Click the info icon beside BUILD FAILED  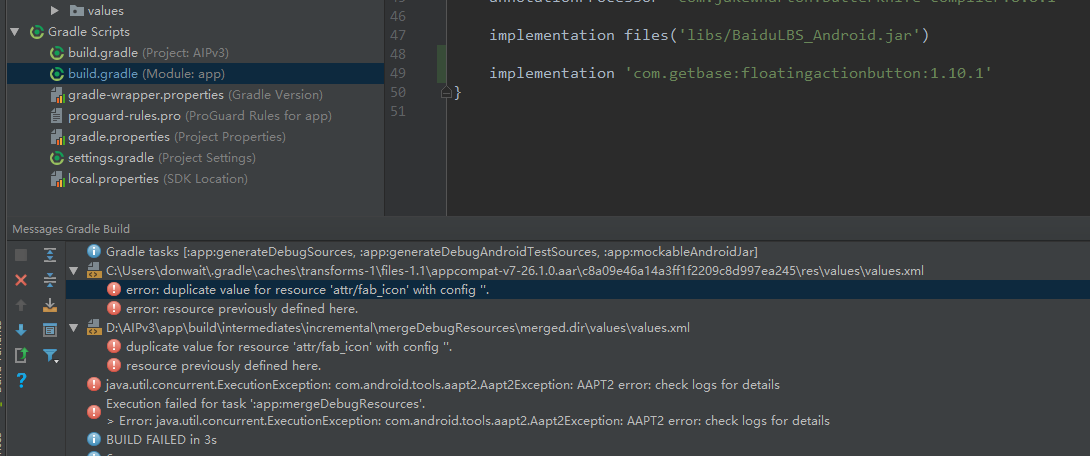pyautogui.click(x=94, y=439)
